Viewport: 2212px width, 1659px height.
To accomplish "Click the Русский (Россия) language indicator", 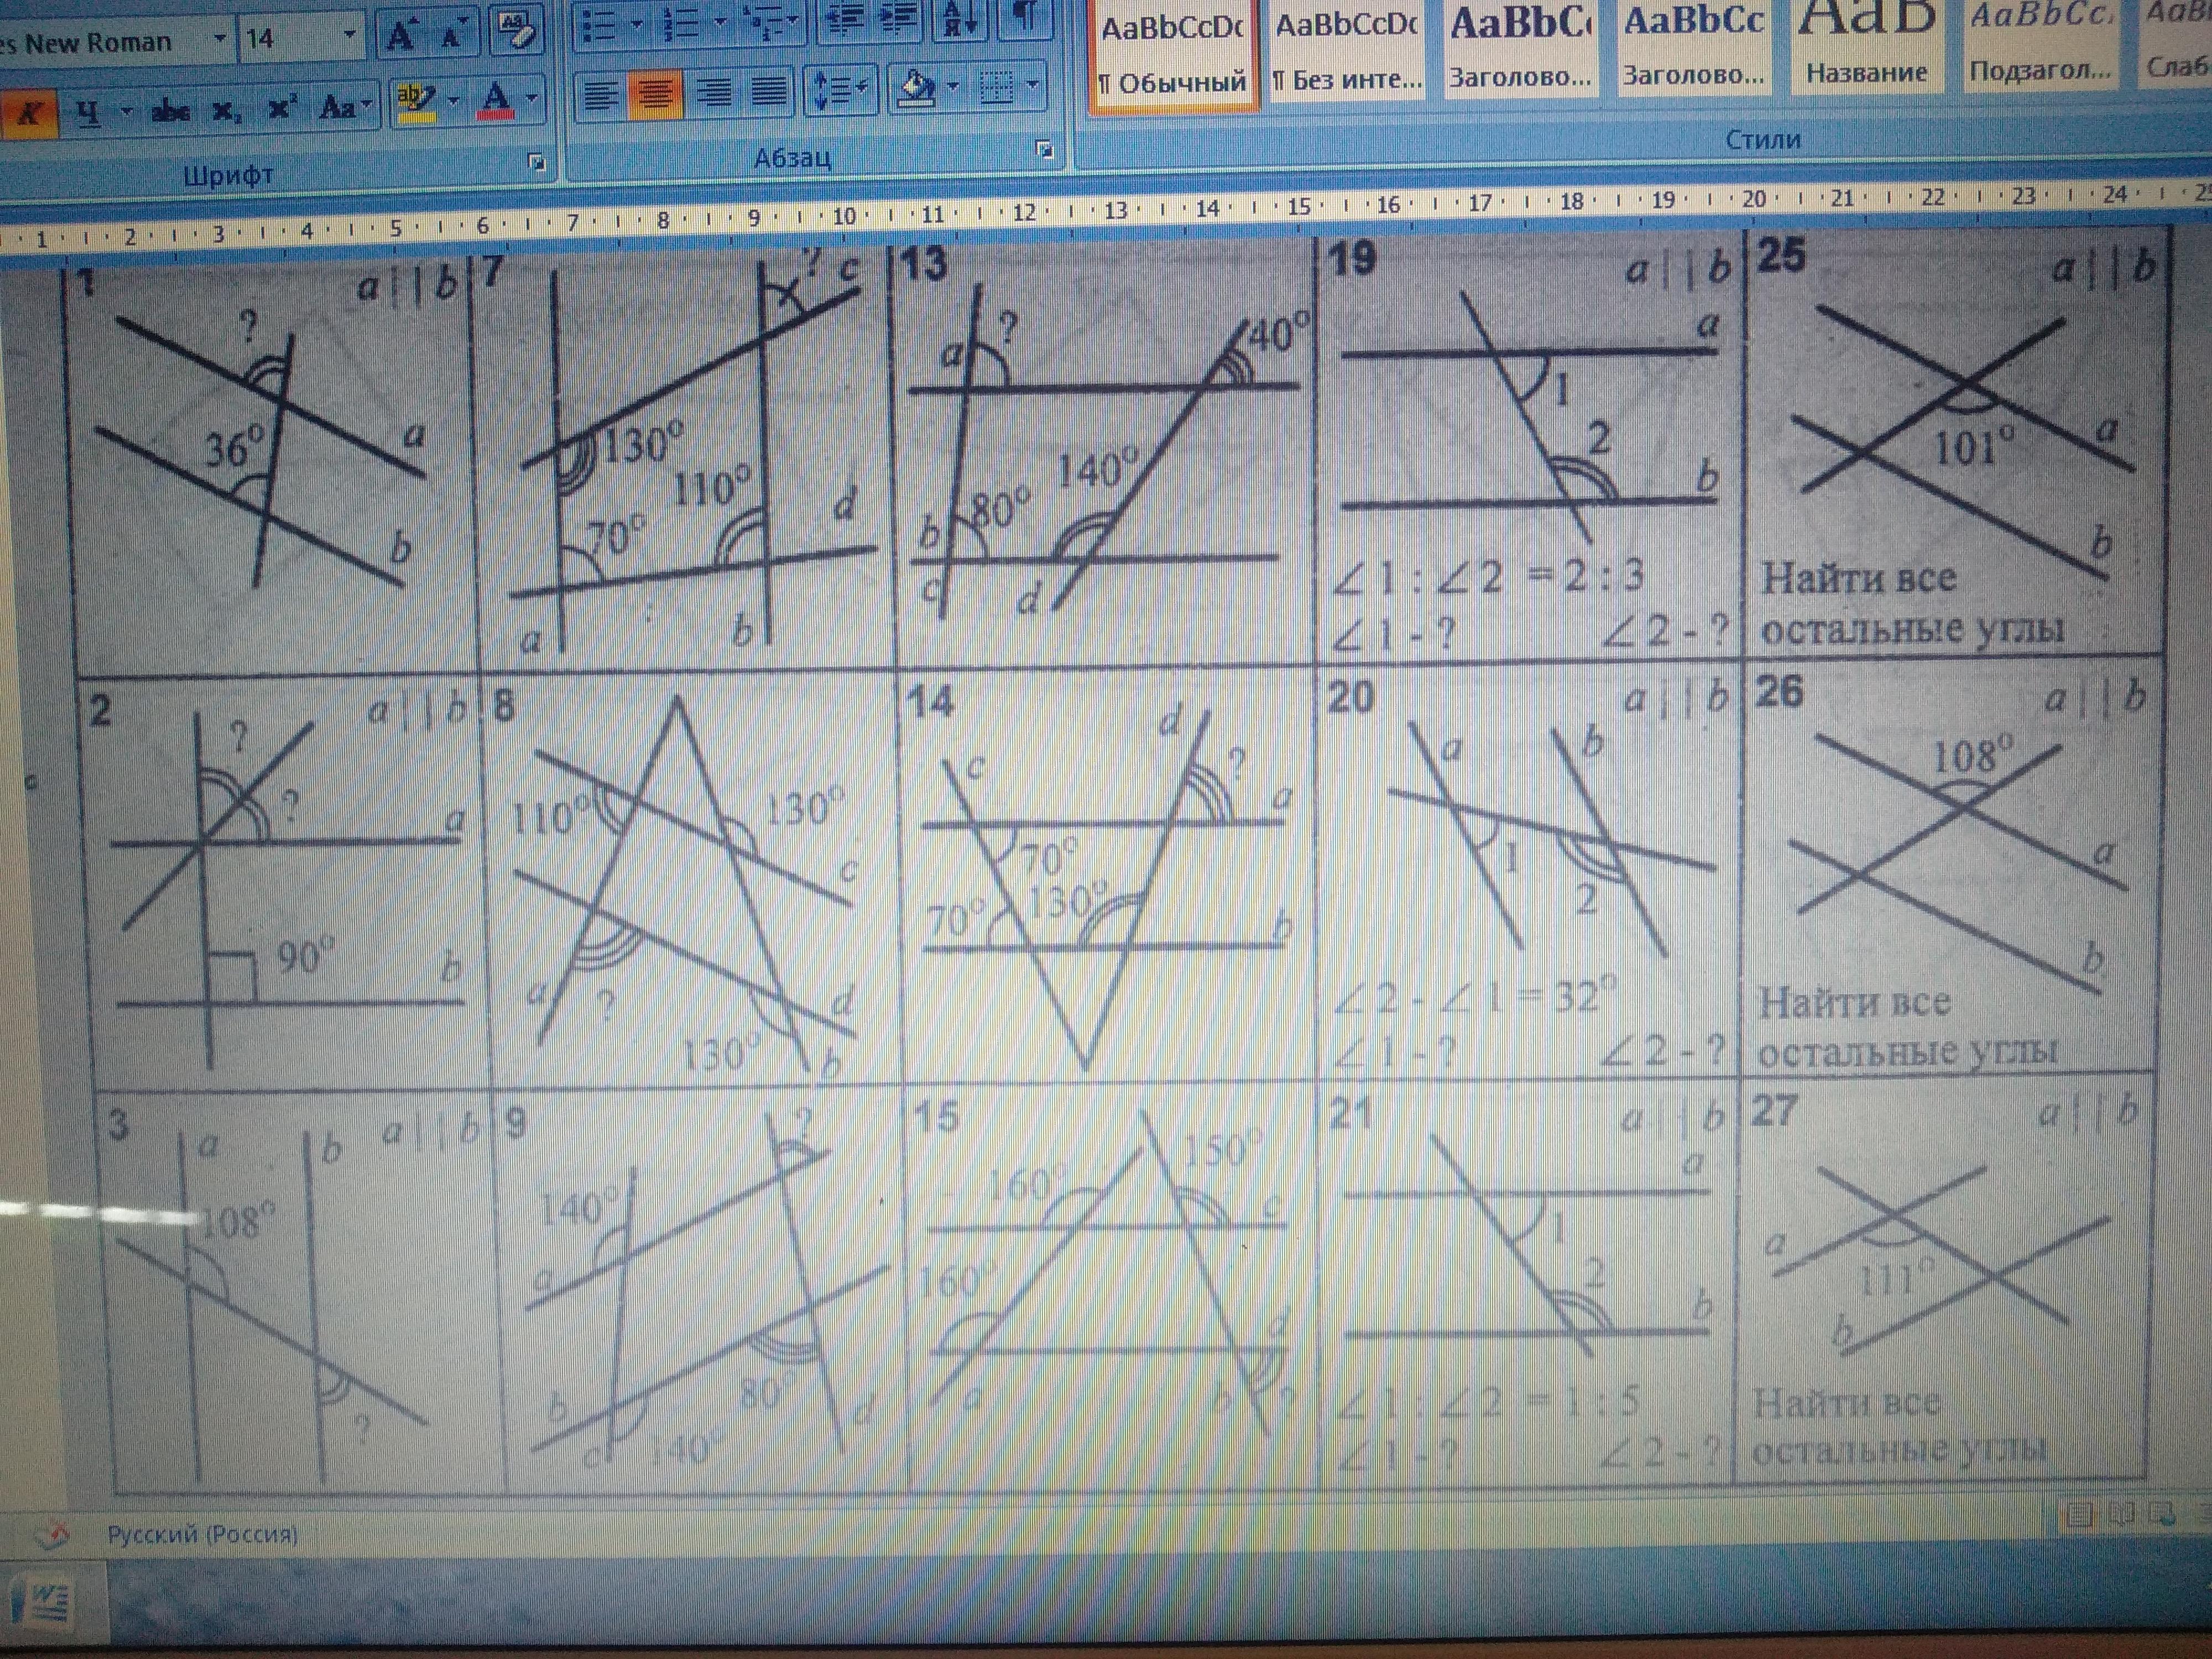I will [x=202, y=1533].
